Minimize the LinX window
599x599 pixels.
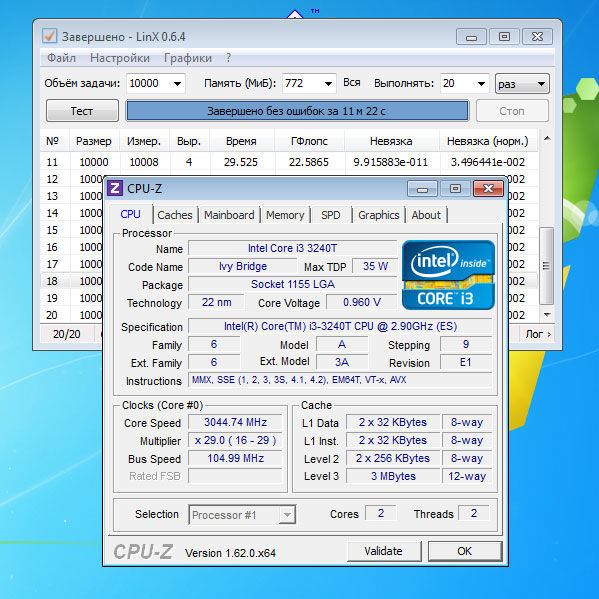[x=471, y=37]
